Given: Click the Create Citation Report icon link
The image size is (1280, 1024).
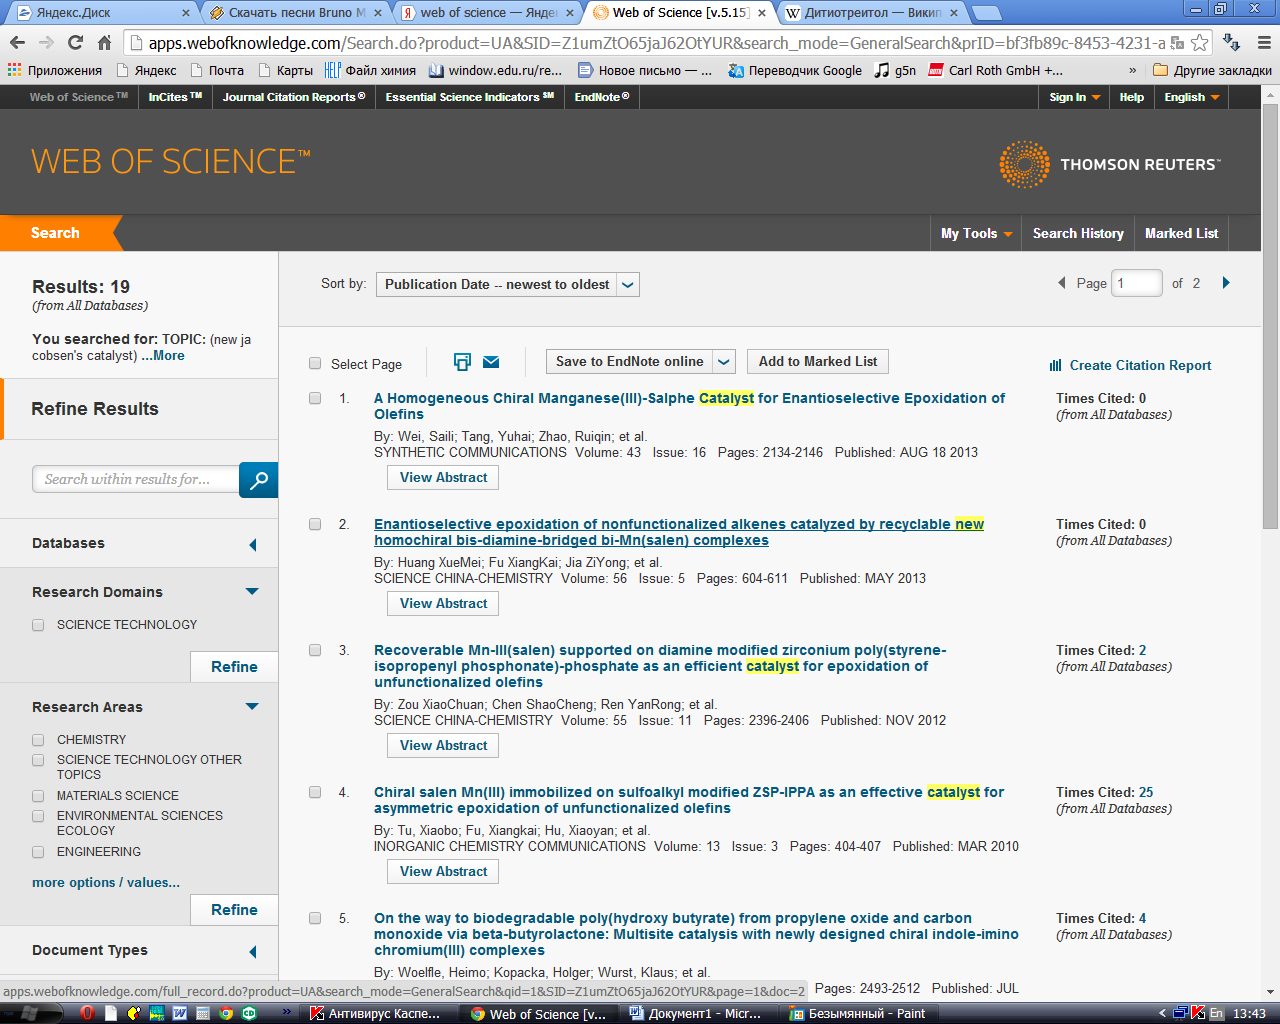Looking at the screenshot, I should point(1130,365).
